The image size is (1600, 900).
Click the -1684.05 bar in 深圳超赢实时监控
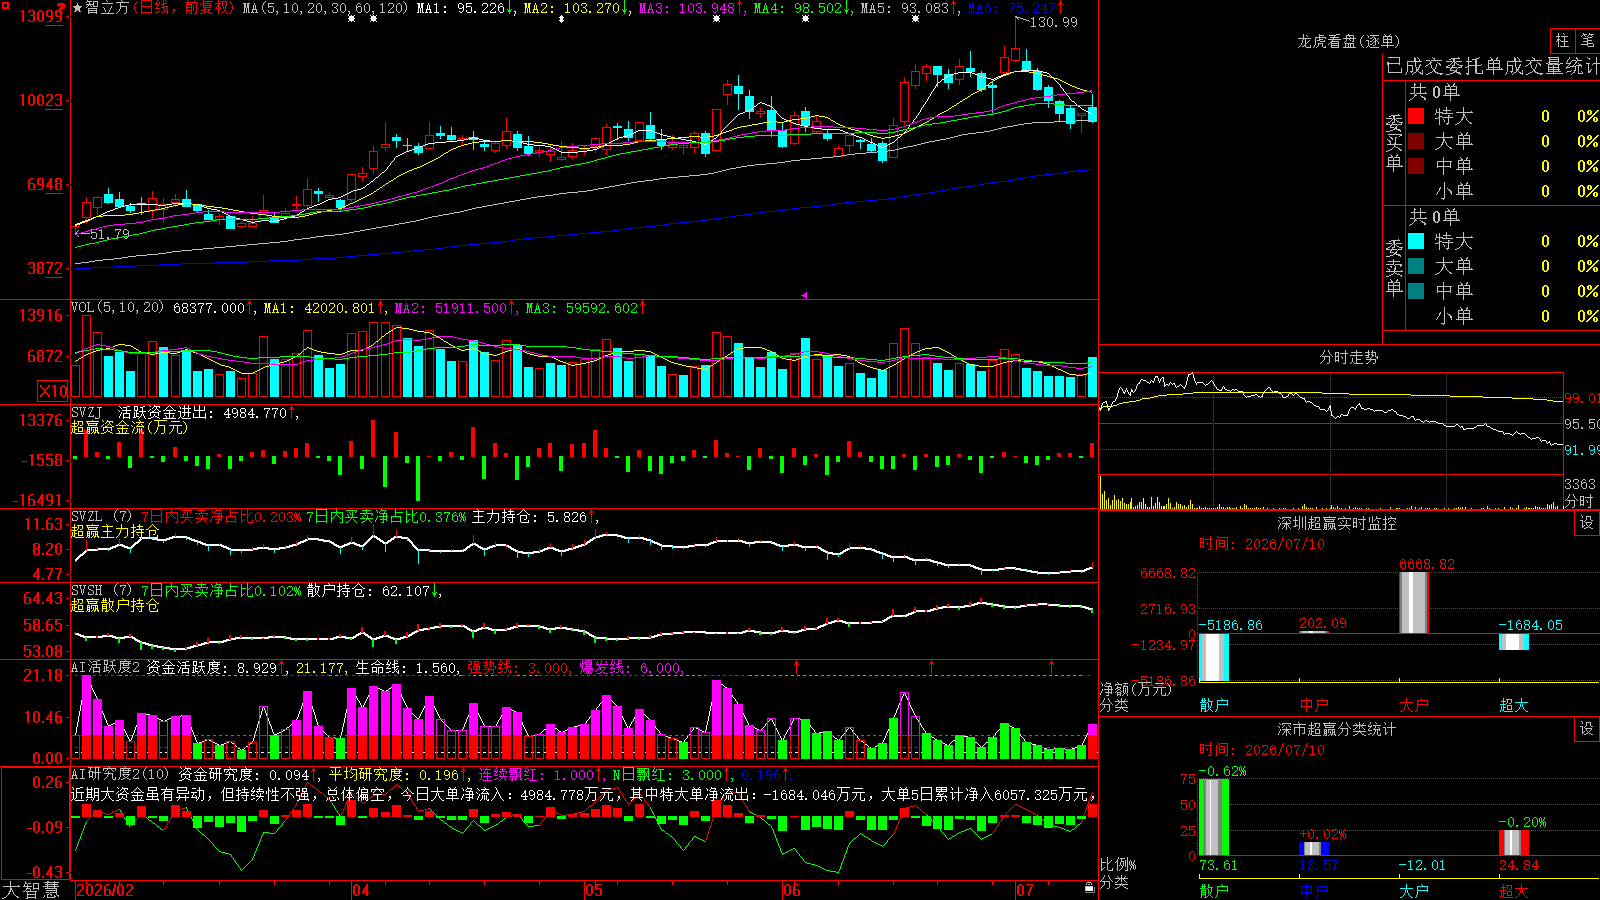coord(1514,642)
